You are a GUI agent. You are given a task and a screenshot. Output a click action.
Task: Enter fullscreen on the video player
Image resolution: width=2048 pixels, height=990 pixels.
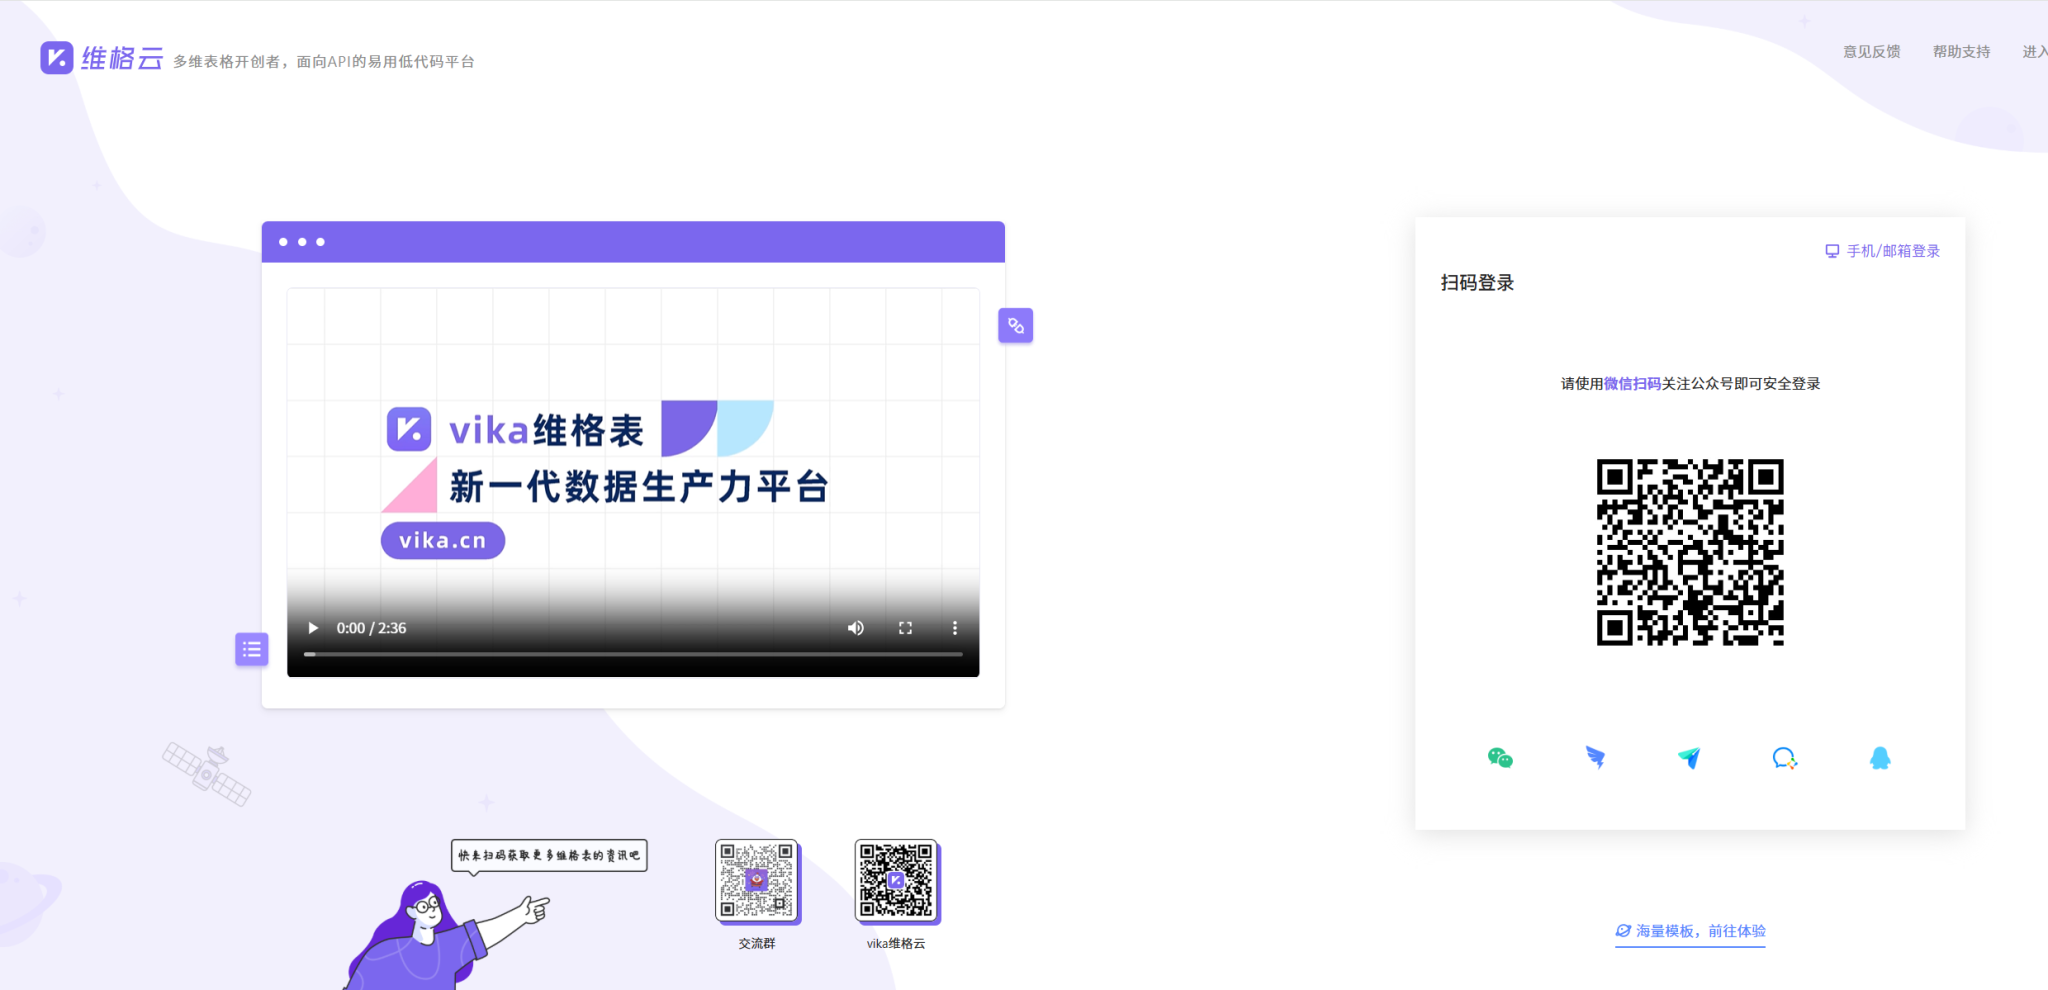point(905,628)
